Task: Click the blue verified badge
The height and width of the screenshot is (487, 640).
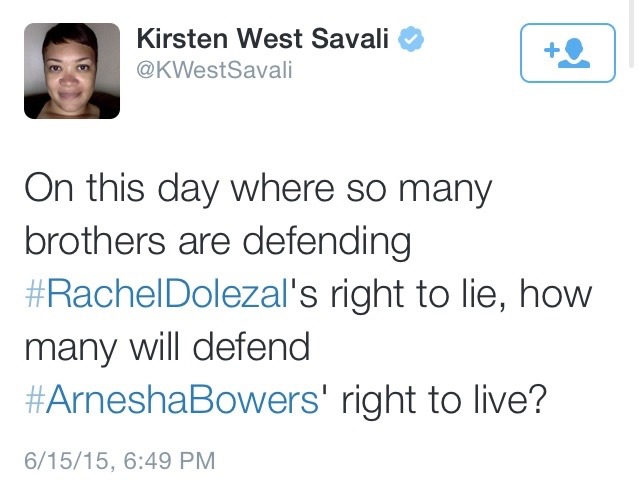Action: tap(412, 39)
